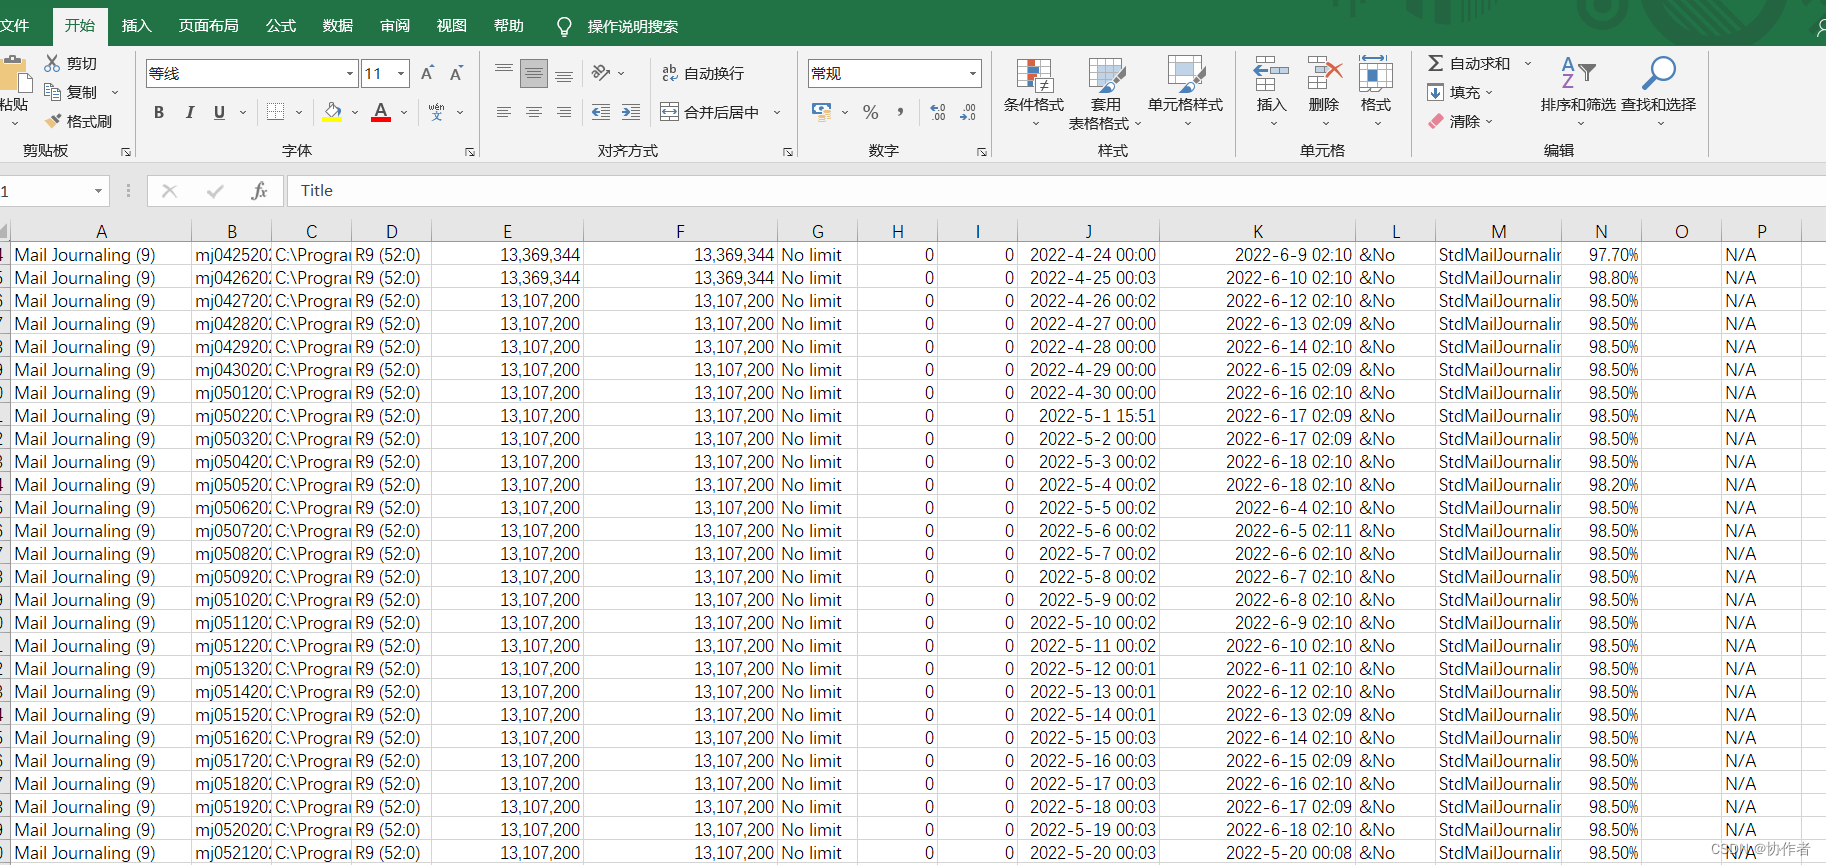Screen dimensions: 1826x865
Task: Toggle Italic formatting
Action: click(x=189, y=112)
